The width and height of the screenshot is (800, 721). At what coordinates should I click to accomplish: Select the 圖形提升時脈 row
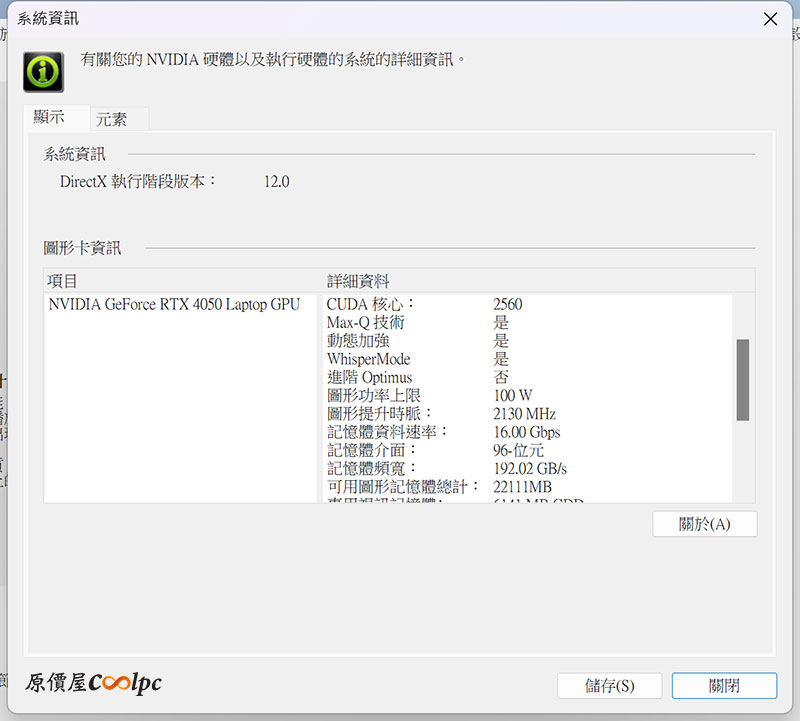click(x=528, y=414)
